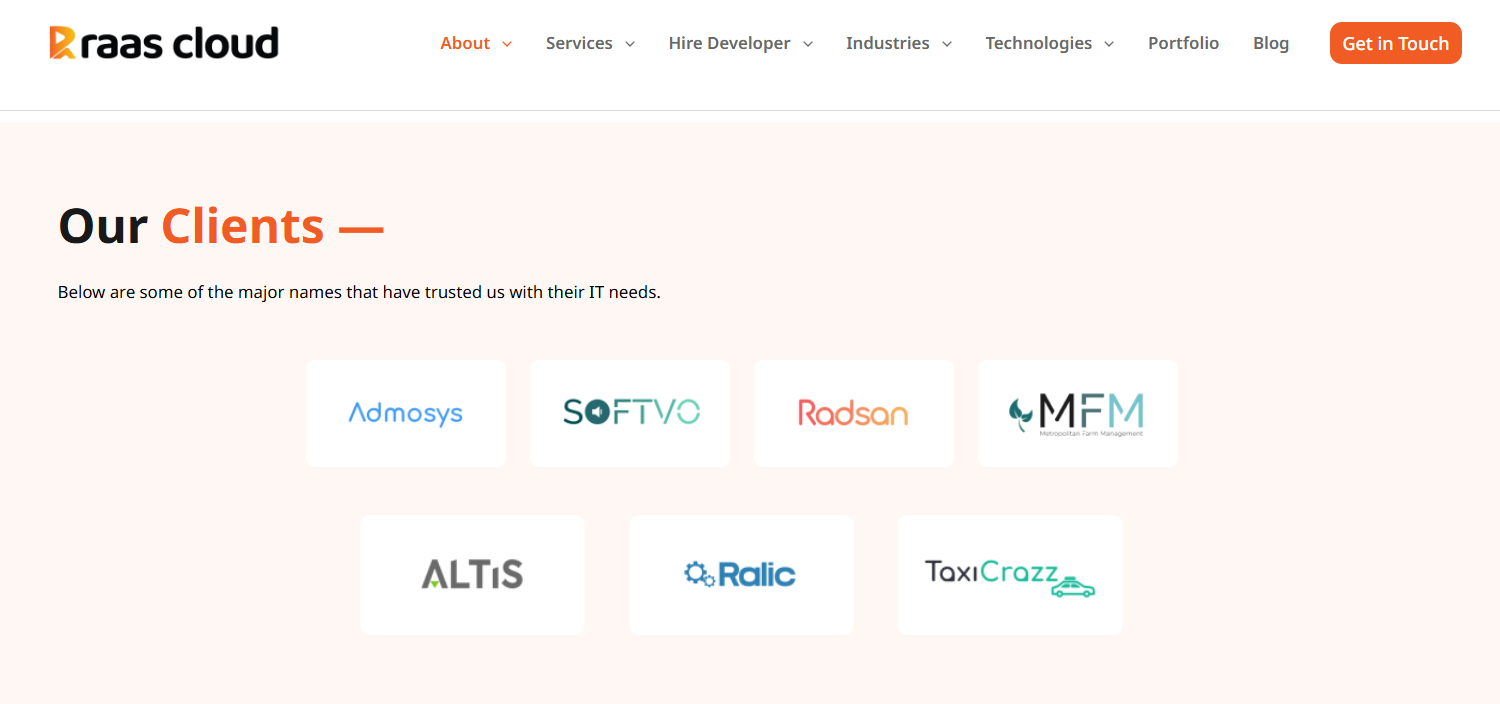Image resolution: width=1500 pixels, height=704 pixels.
Task: Open the About menu
Action: pos(465,43)
